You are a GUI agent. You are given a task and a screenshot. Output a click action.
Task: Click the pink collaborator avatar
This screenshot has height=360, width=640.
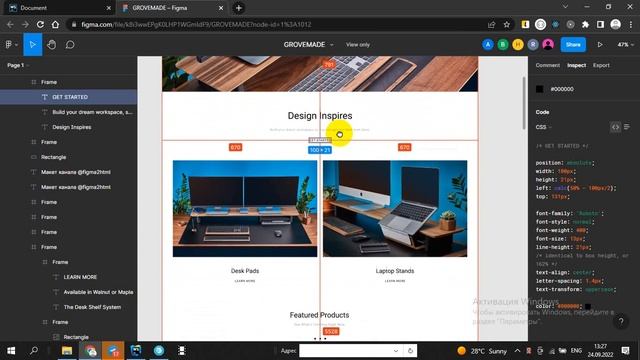tap(548, 44)
